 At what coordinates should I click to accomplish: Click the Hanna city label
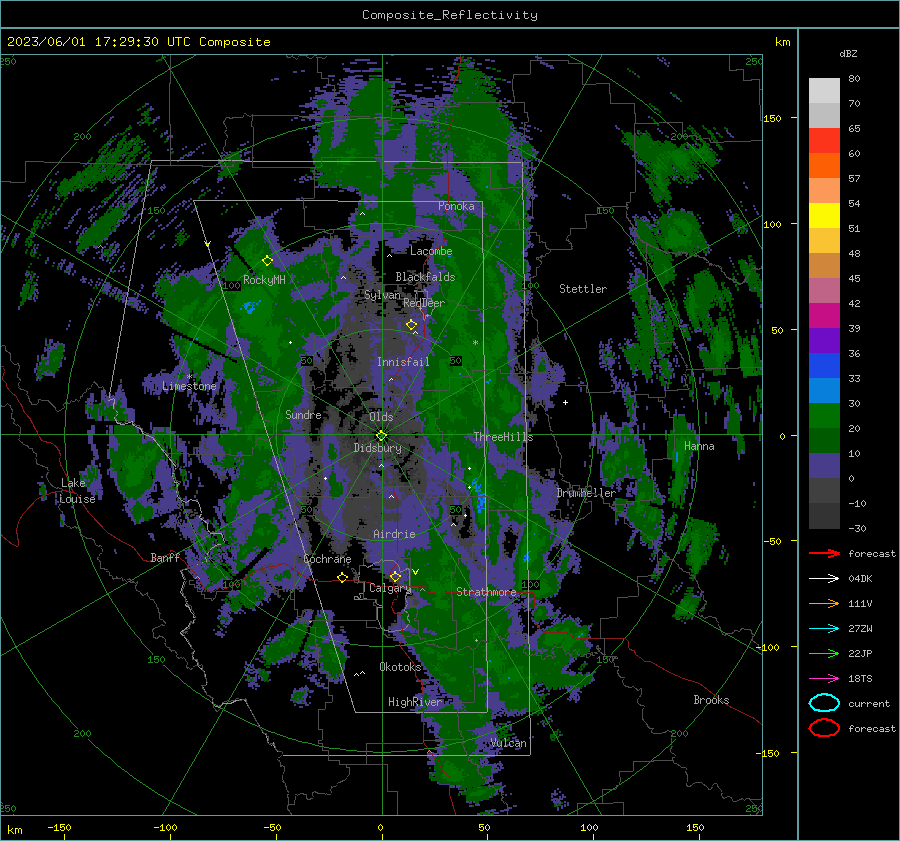[x=699, y=446]
